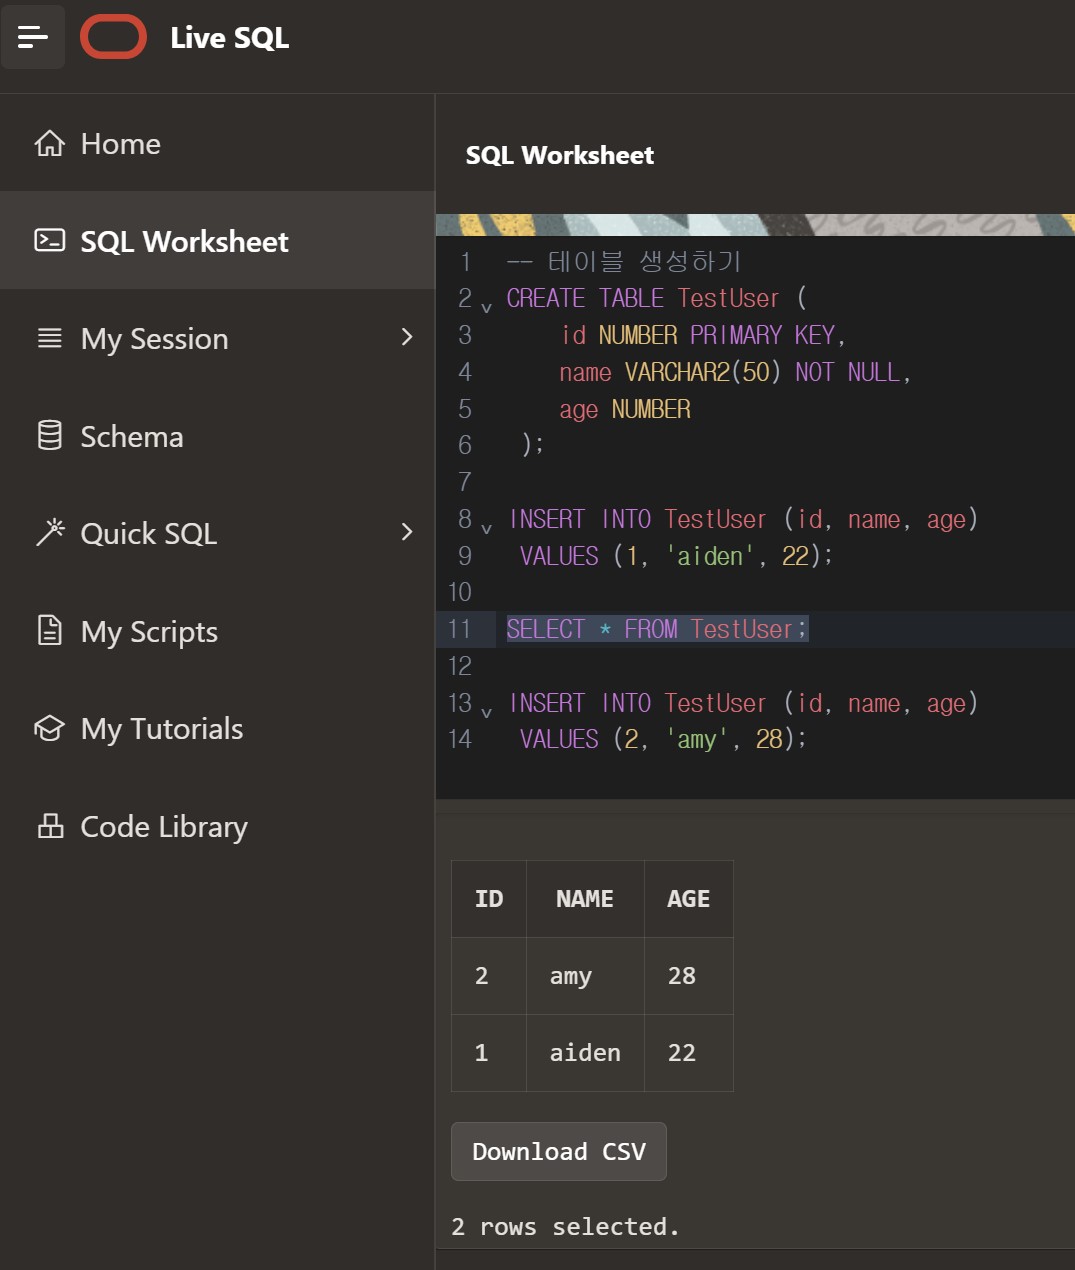Image resolution: width=1075 pixels, height=1270 pixels.
Task: Click the SQL Worksheet terminal icon
Action: point(50,240)
